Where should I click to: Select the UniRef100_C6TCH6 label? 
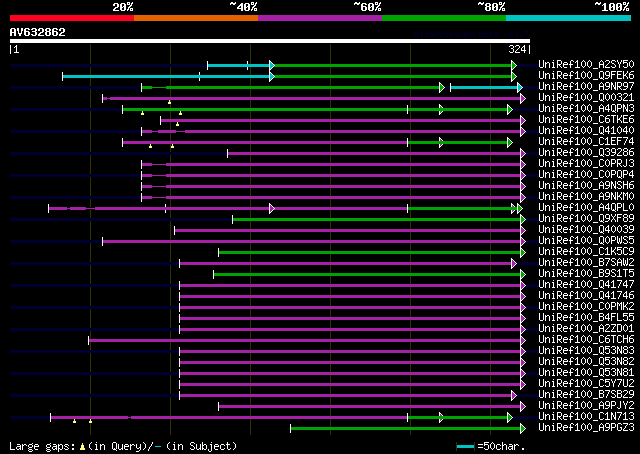(x=586, y=340)
